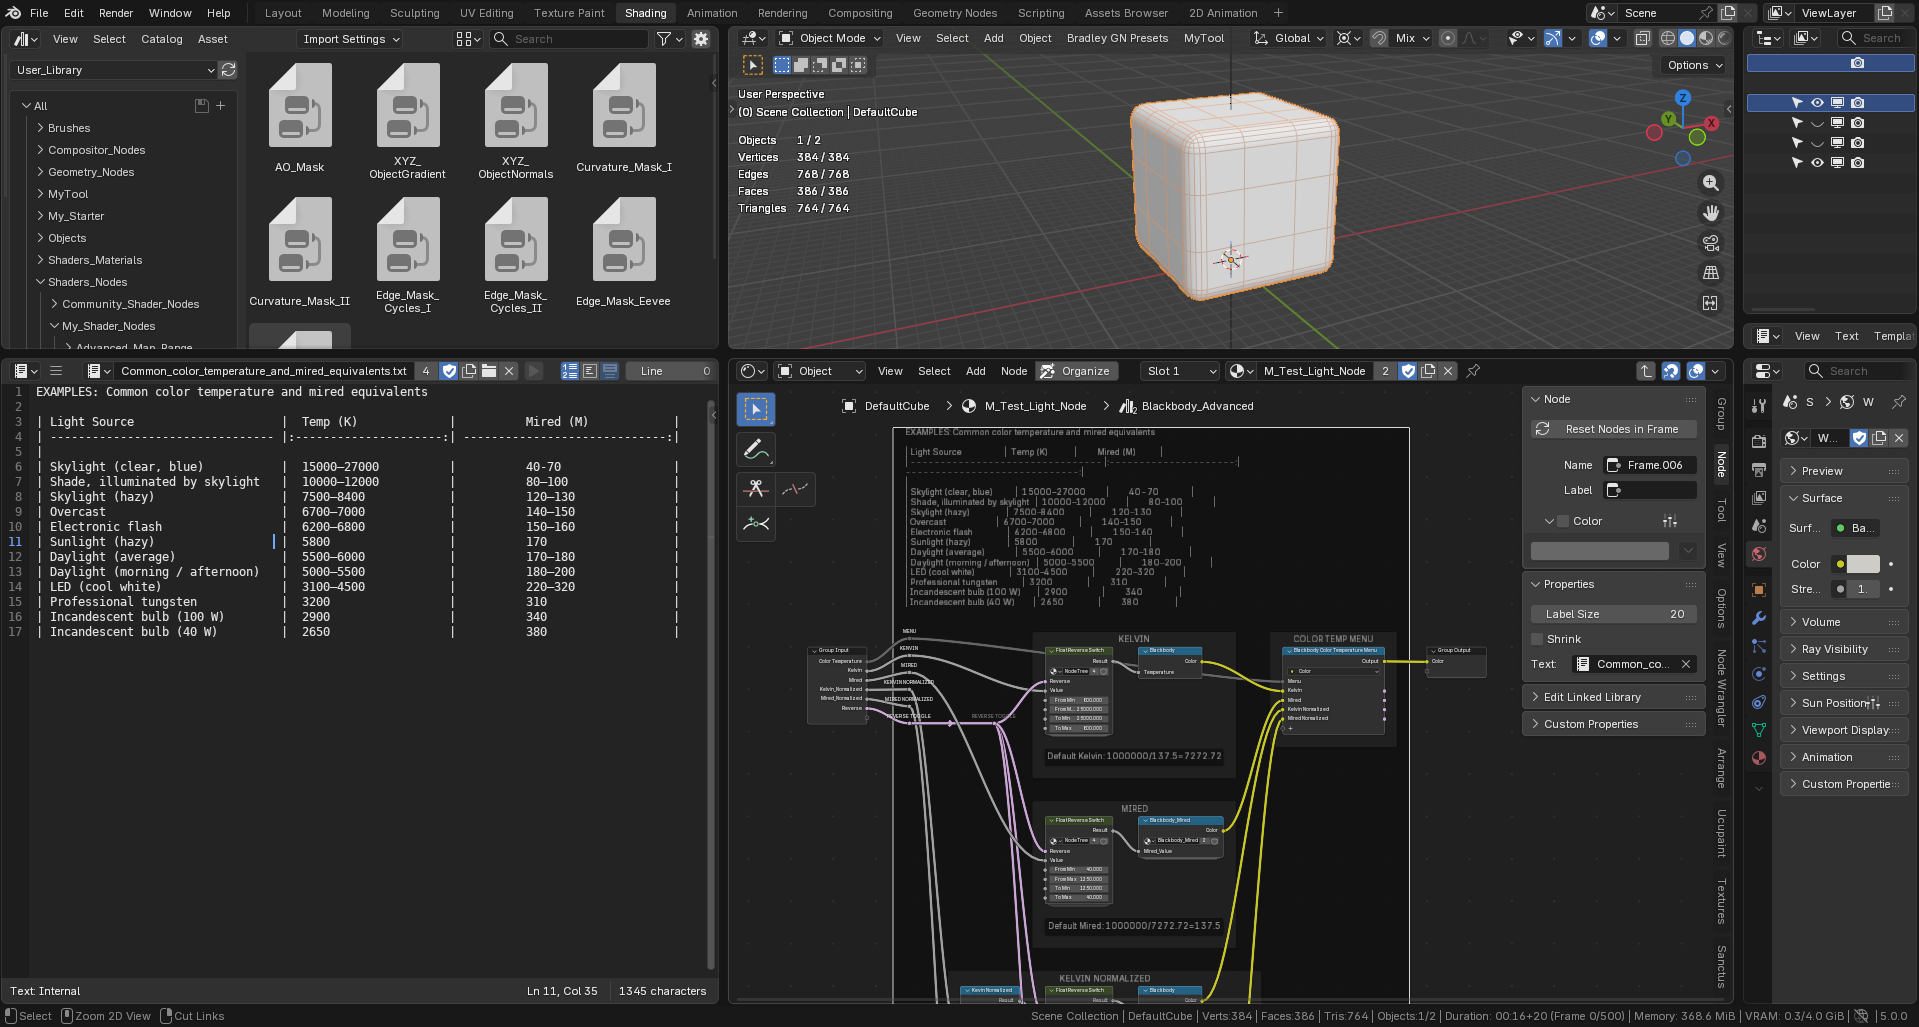Screen dimensions: 1919x1027
Task: Clear the Common_co... text datablock with X
Action: pyautogui.click(x=1686, y=664)
